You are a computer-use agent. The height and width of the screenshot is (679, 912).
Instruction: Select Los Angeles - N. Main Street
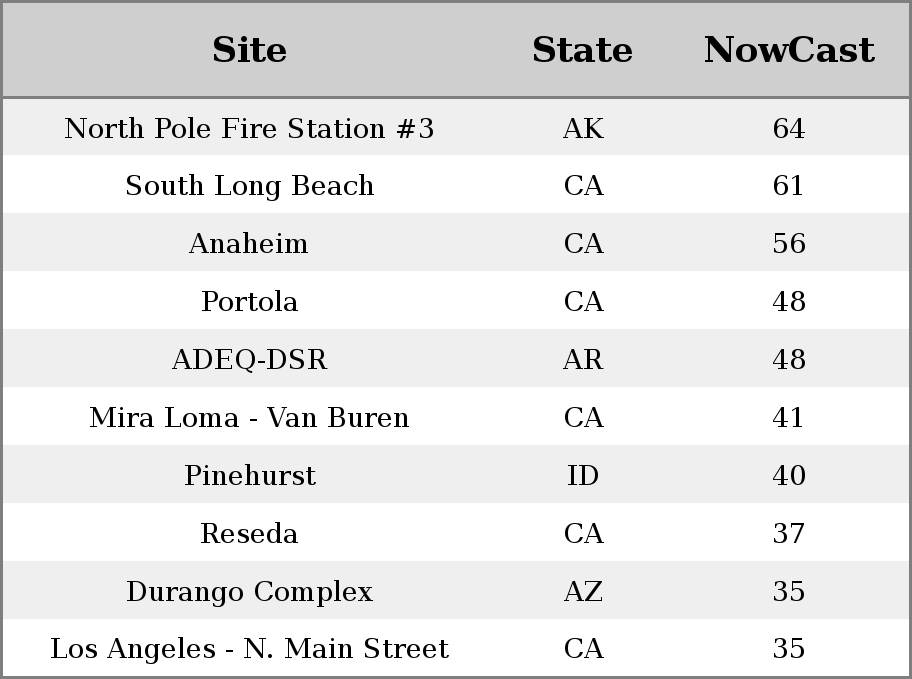tap(250, 649)
